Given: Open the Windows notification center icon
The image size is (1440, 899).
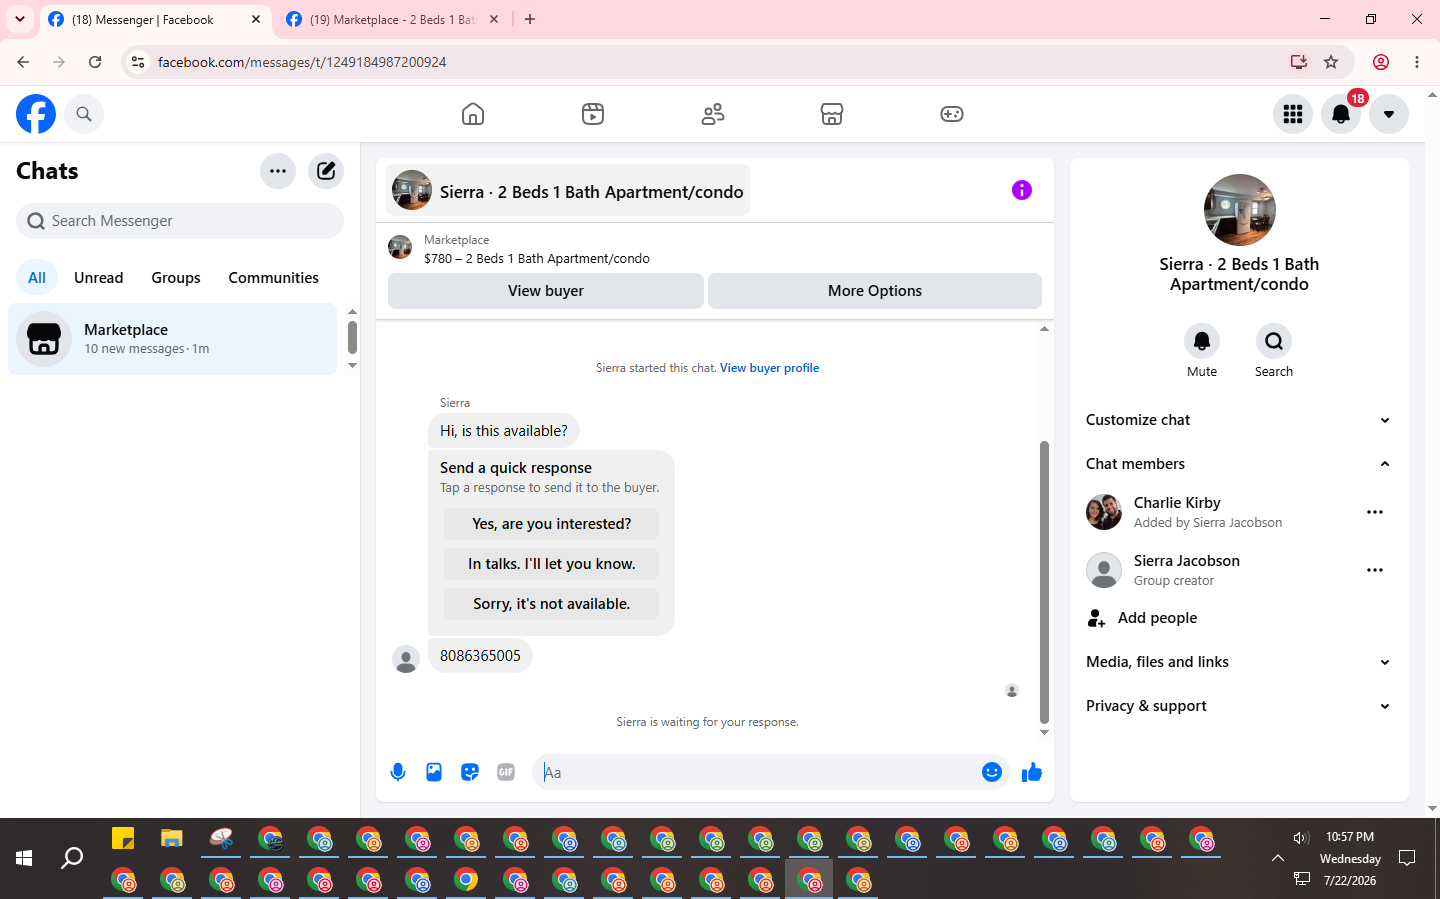Looking at the screenshot, I should [1407, 858].
